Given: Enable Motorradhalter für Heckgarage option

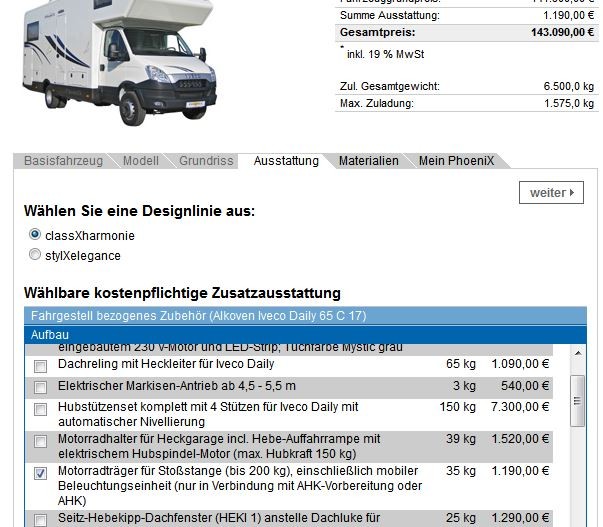Looking at the screenshot, I should tap(41, 442).
